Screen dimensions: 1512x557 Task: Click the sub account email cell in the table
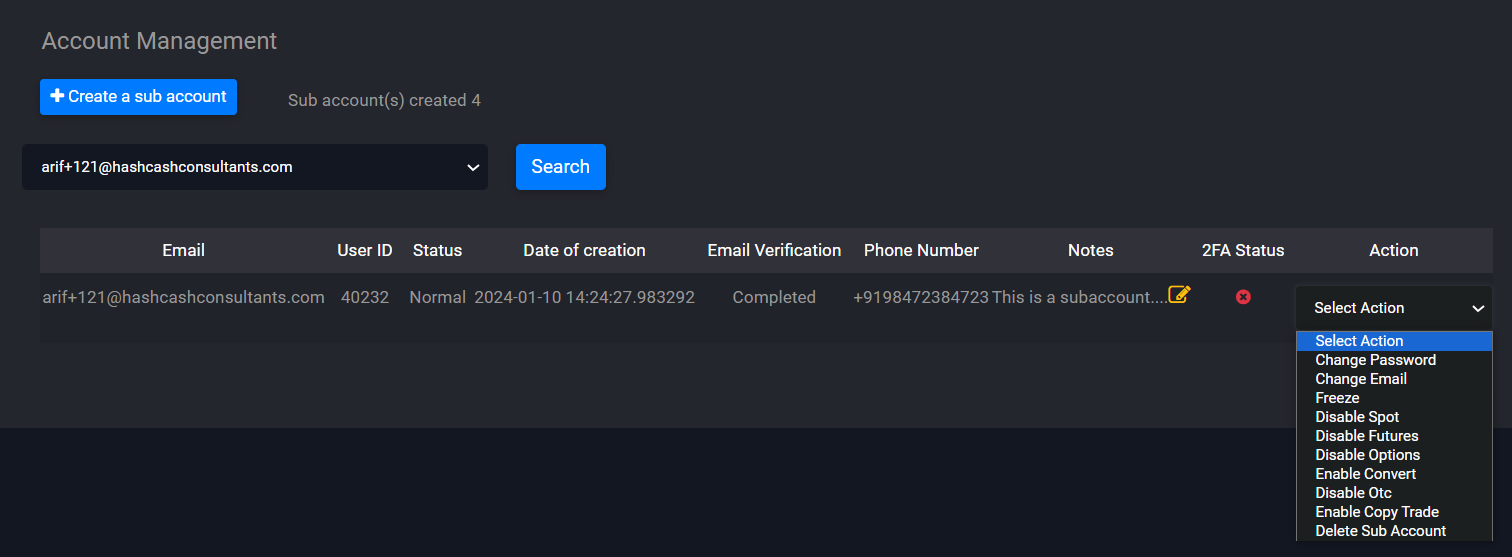coord(183,297)
